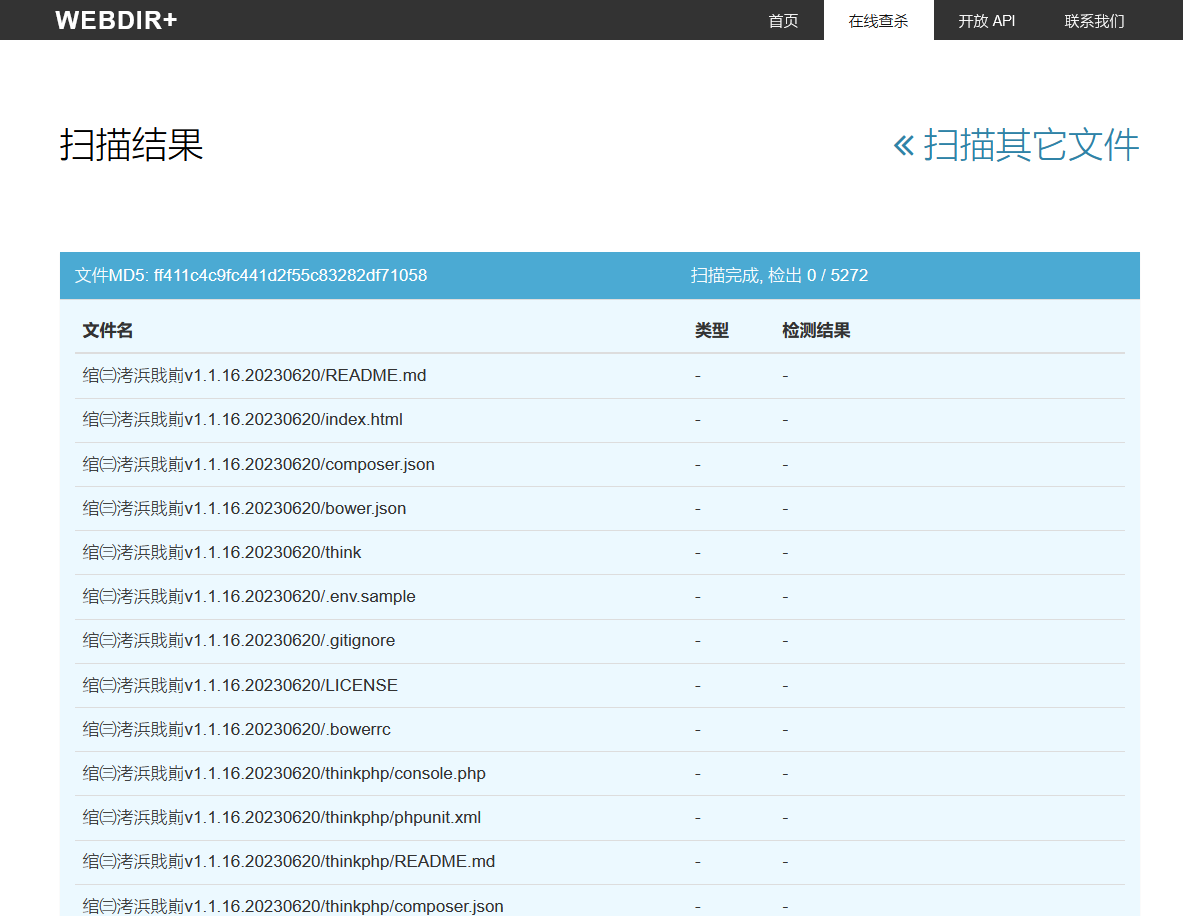Image resolution: width=1183 pixels, height=916 pixels.
Task: Click the double left chevron icon
Action: [903, 146]
